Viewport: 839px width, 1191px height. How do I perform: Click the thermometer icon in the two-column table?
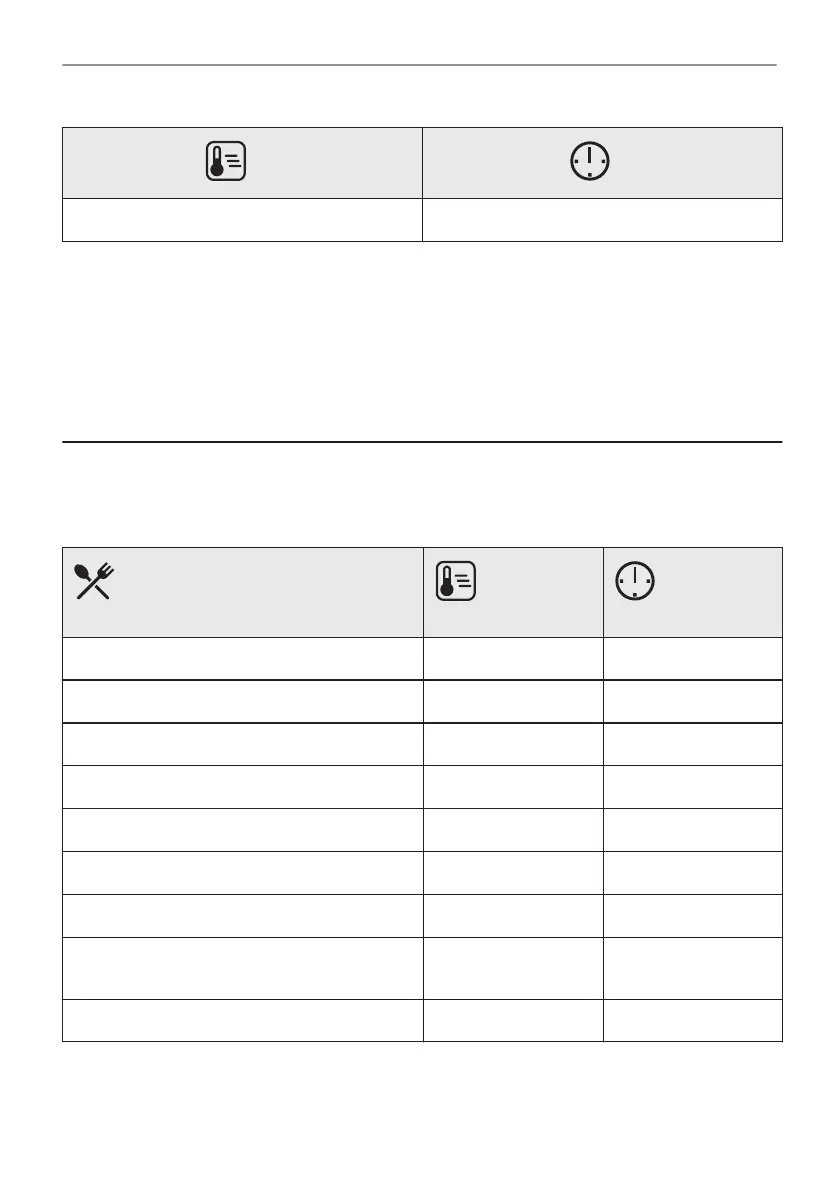[226, 162]
